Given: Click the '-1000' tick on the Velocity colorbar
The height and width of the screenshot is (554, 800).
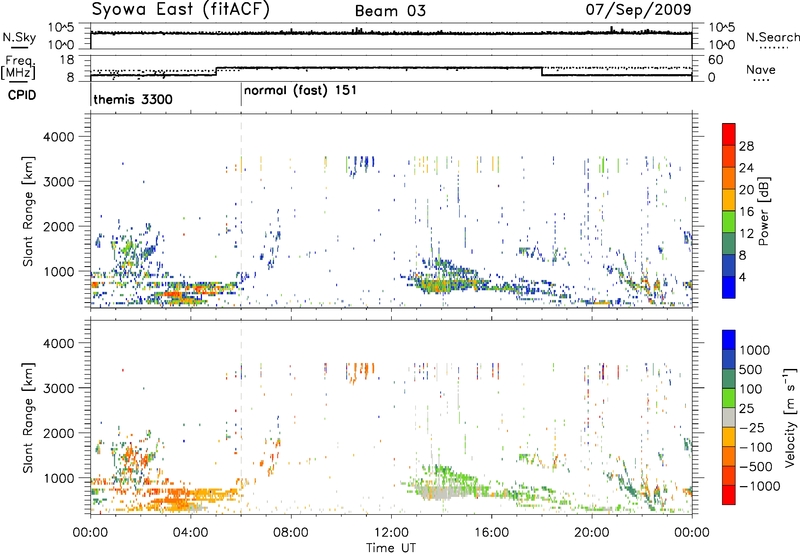Looking at the screenshot, I should (x=759, y=486).
